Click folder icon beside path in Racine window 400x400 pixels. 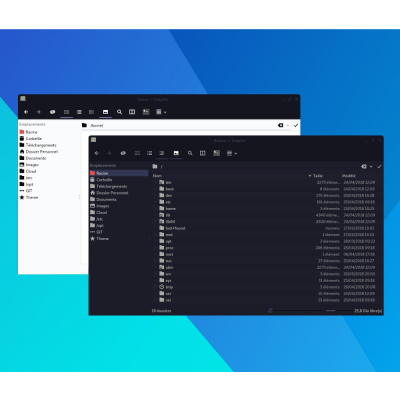click(x=155, y=166)
